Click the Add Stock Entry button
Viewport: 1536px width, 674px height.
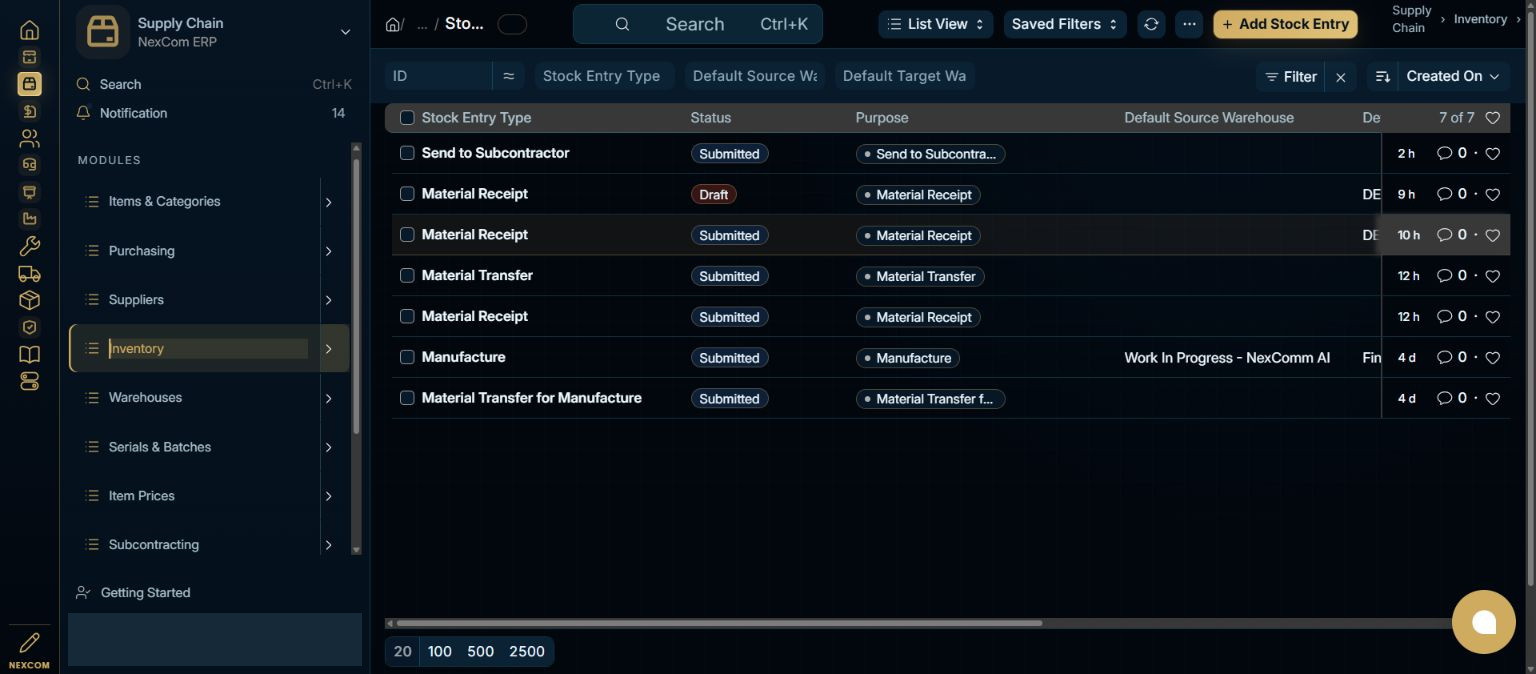pos(1285,24)
